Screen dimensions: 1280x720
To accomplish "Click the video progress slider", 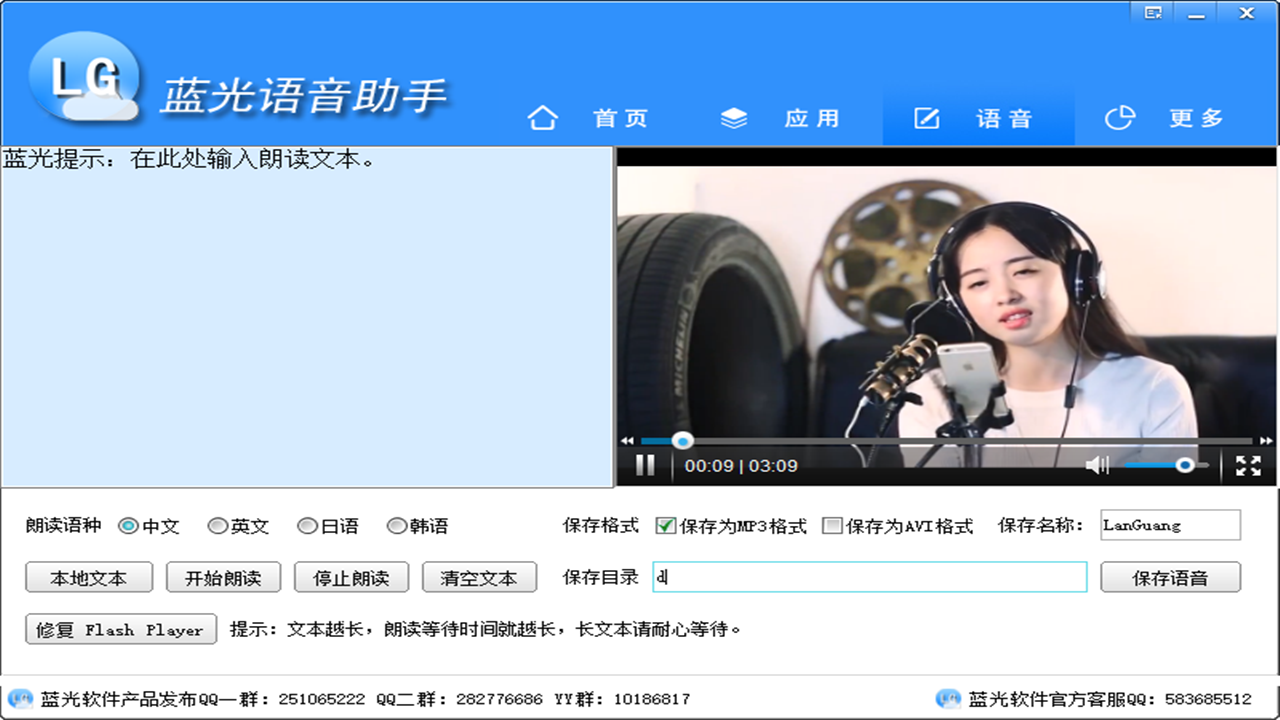I will point(683,440).
